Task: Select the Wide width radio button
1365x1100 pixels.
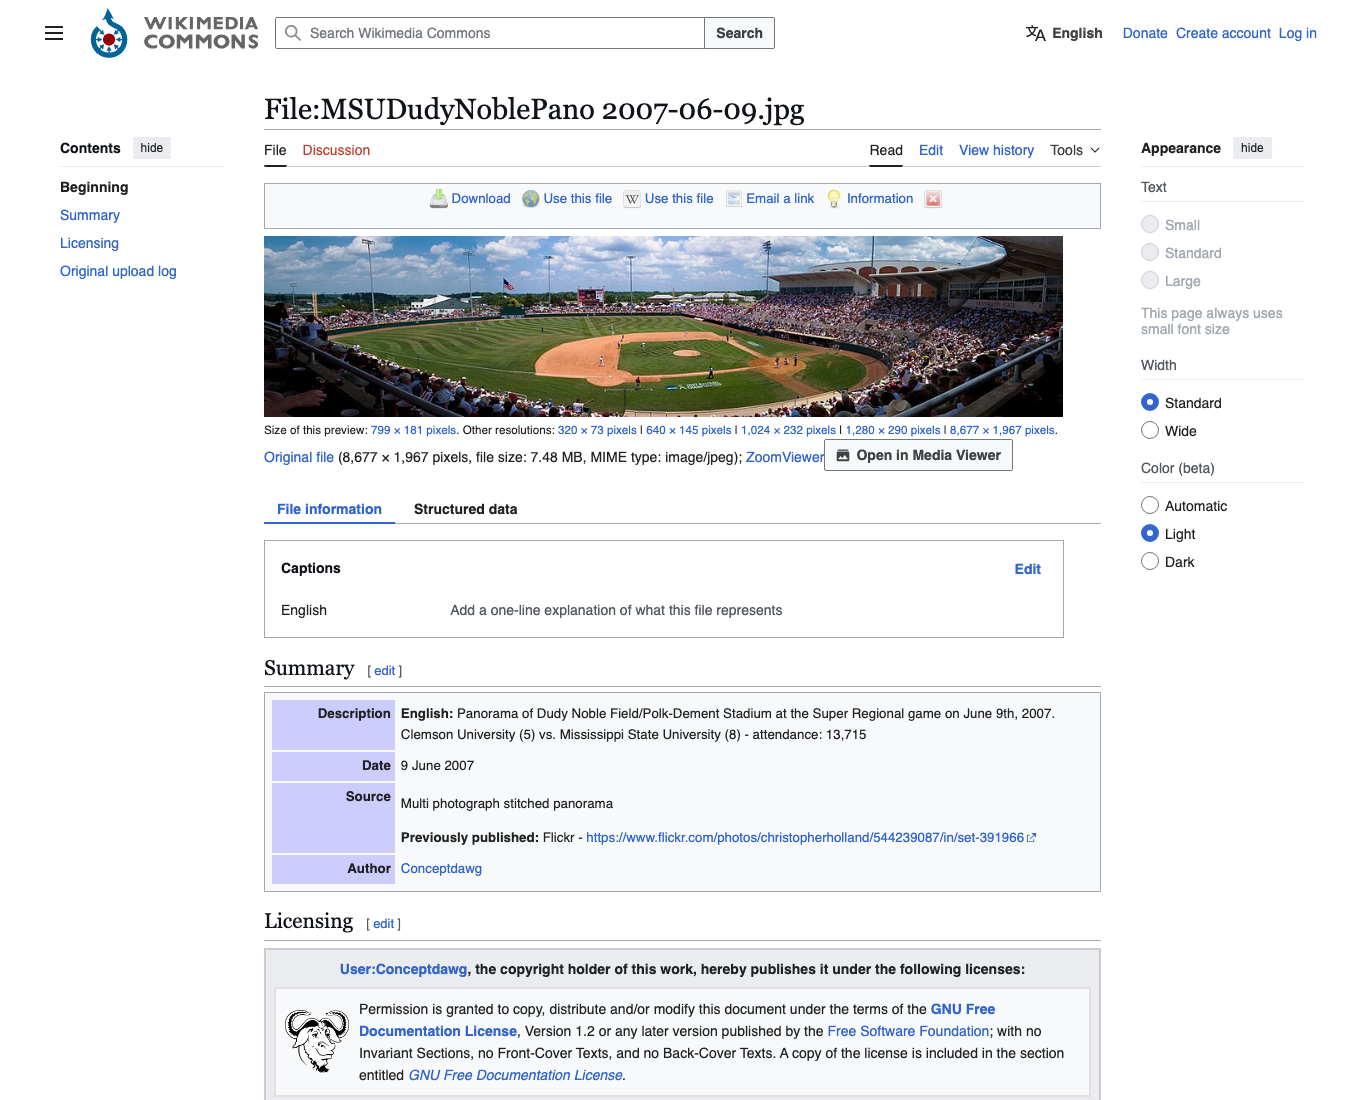Action: coord(1150,430)
